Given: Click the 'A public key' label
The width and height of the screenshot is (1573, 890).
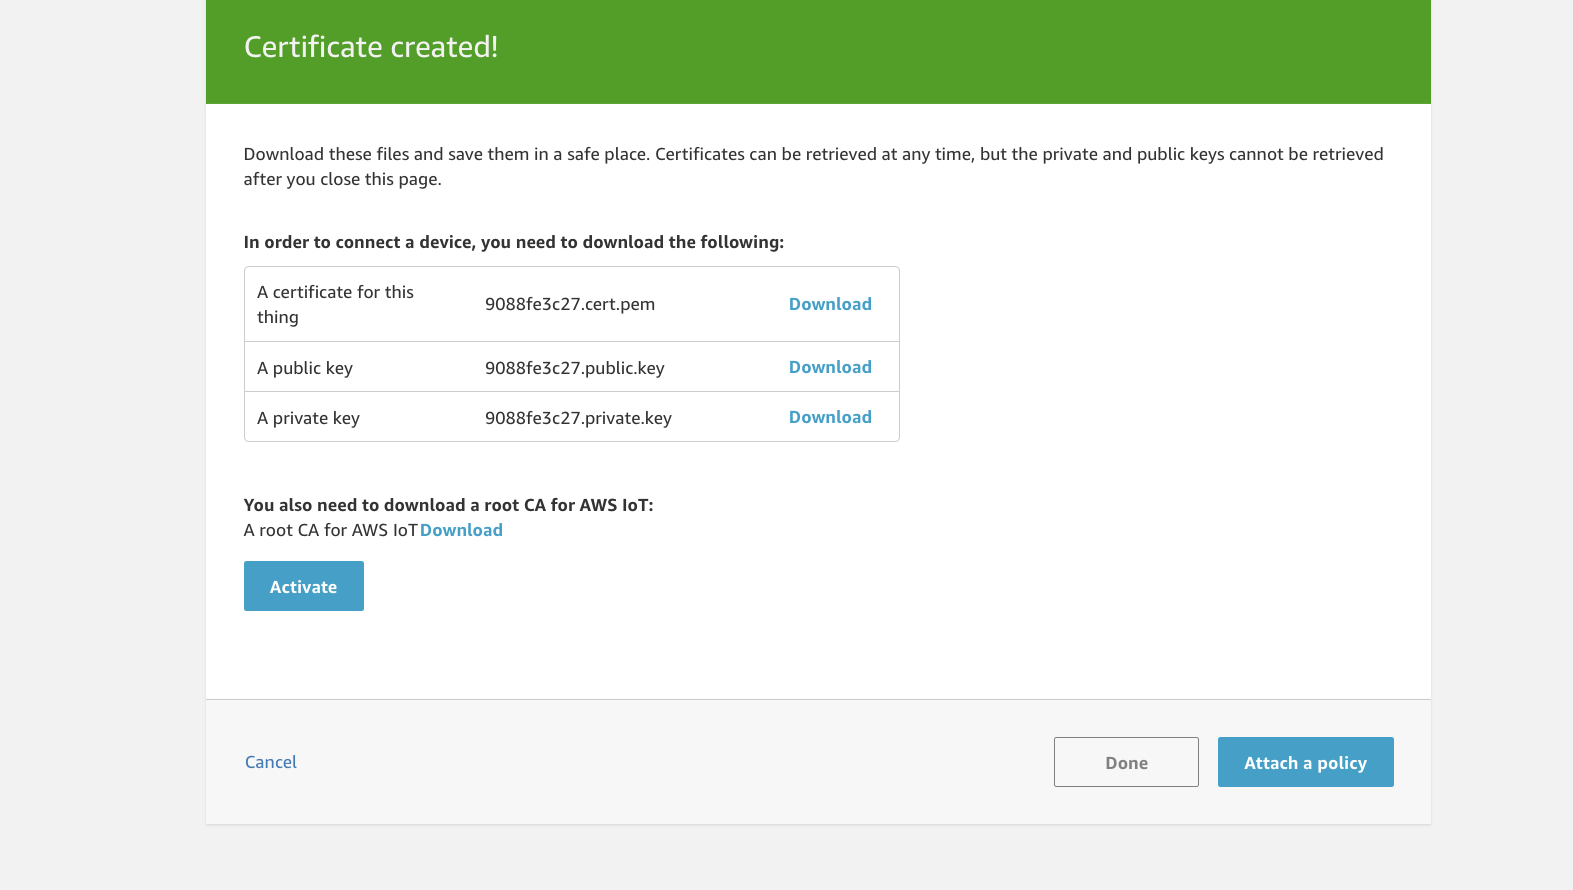Looking at the screenshot, I should (x=305, y=368).
